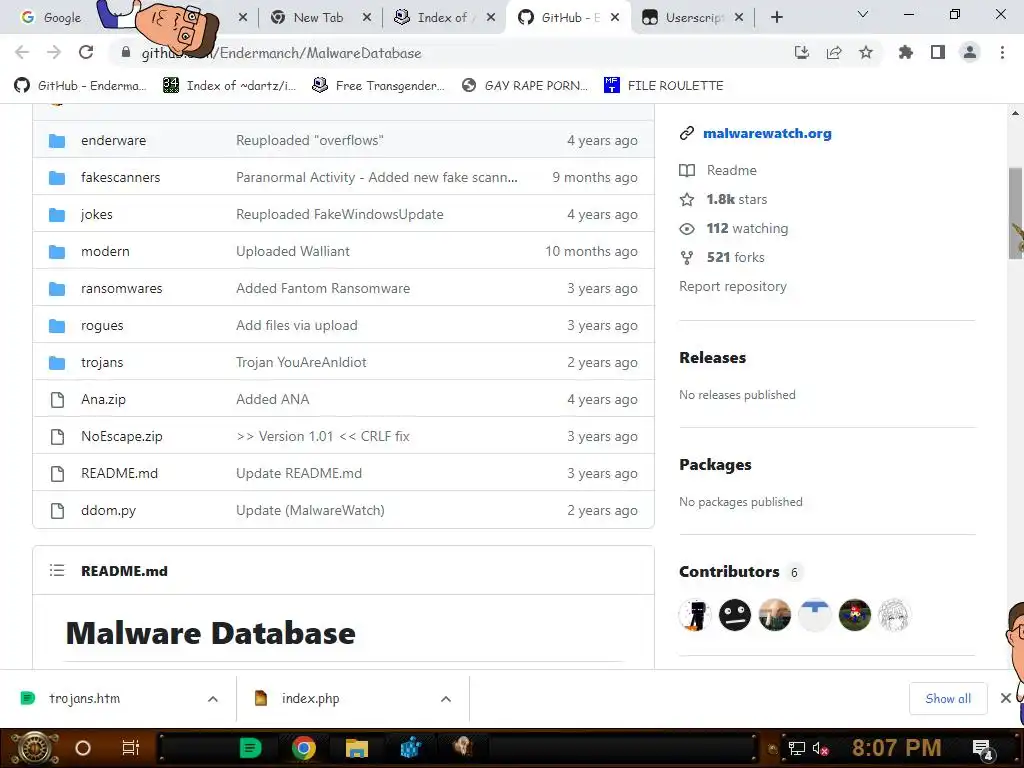The width and height of the screenshot is (1024, 768).
Task: Click the page vertical scrollbar thumb
Action: tap(1016, 214)
